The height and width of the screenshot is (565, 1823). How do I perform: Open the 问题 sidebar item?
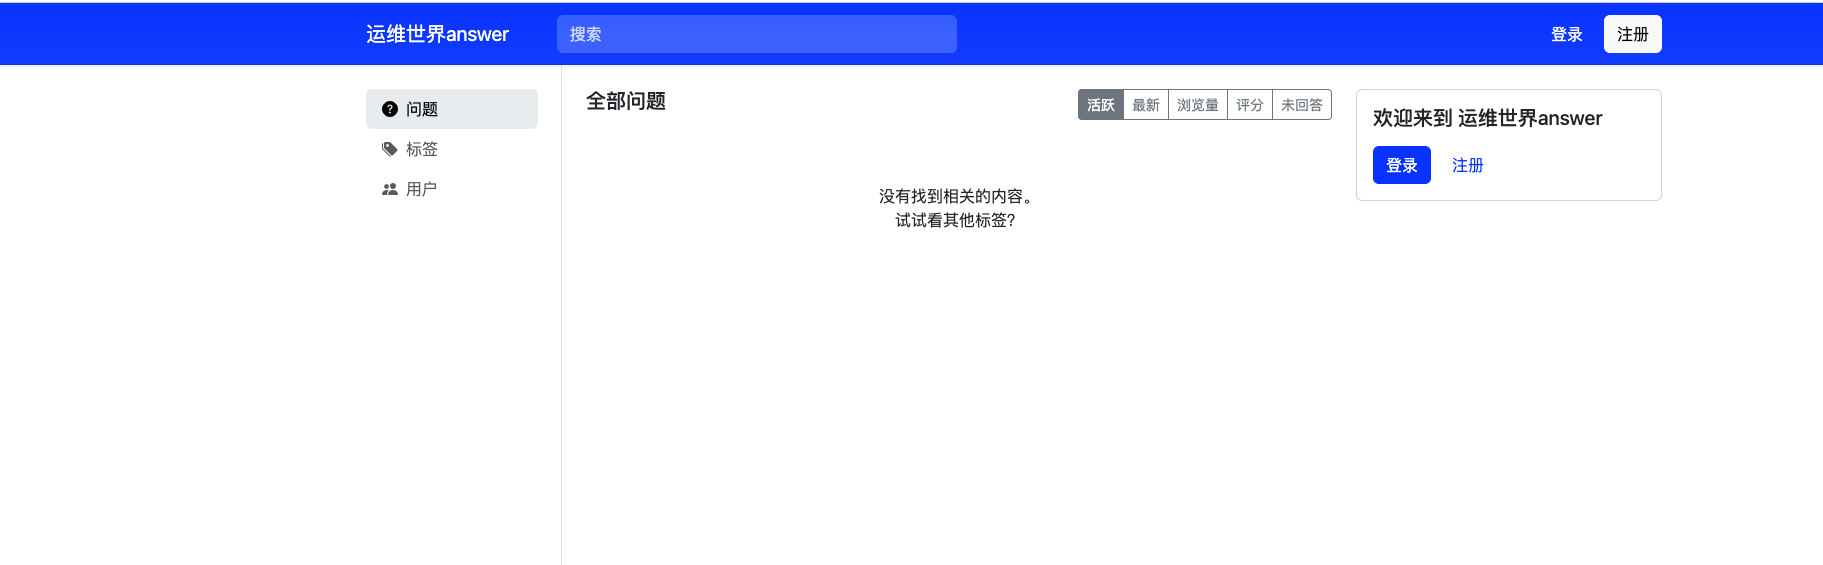point(451,109)
